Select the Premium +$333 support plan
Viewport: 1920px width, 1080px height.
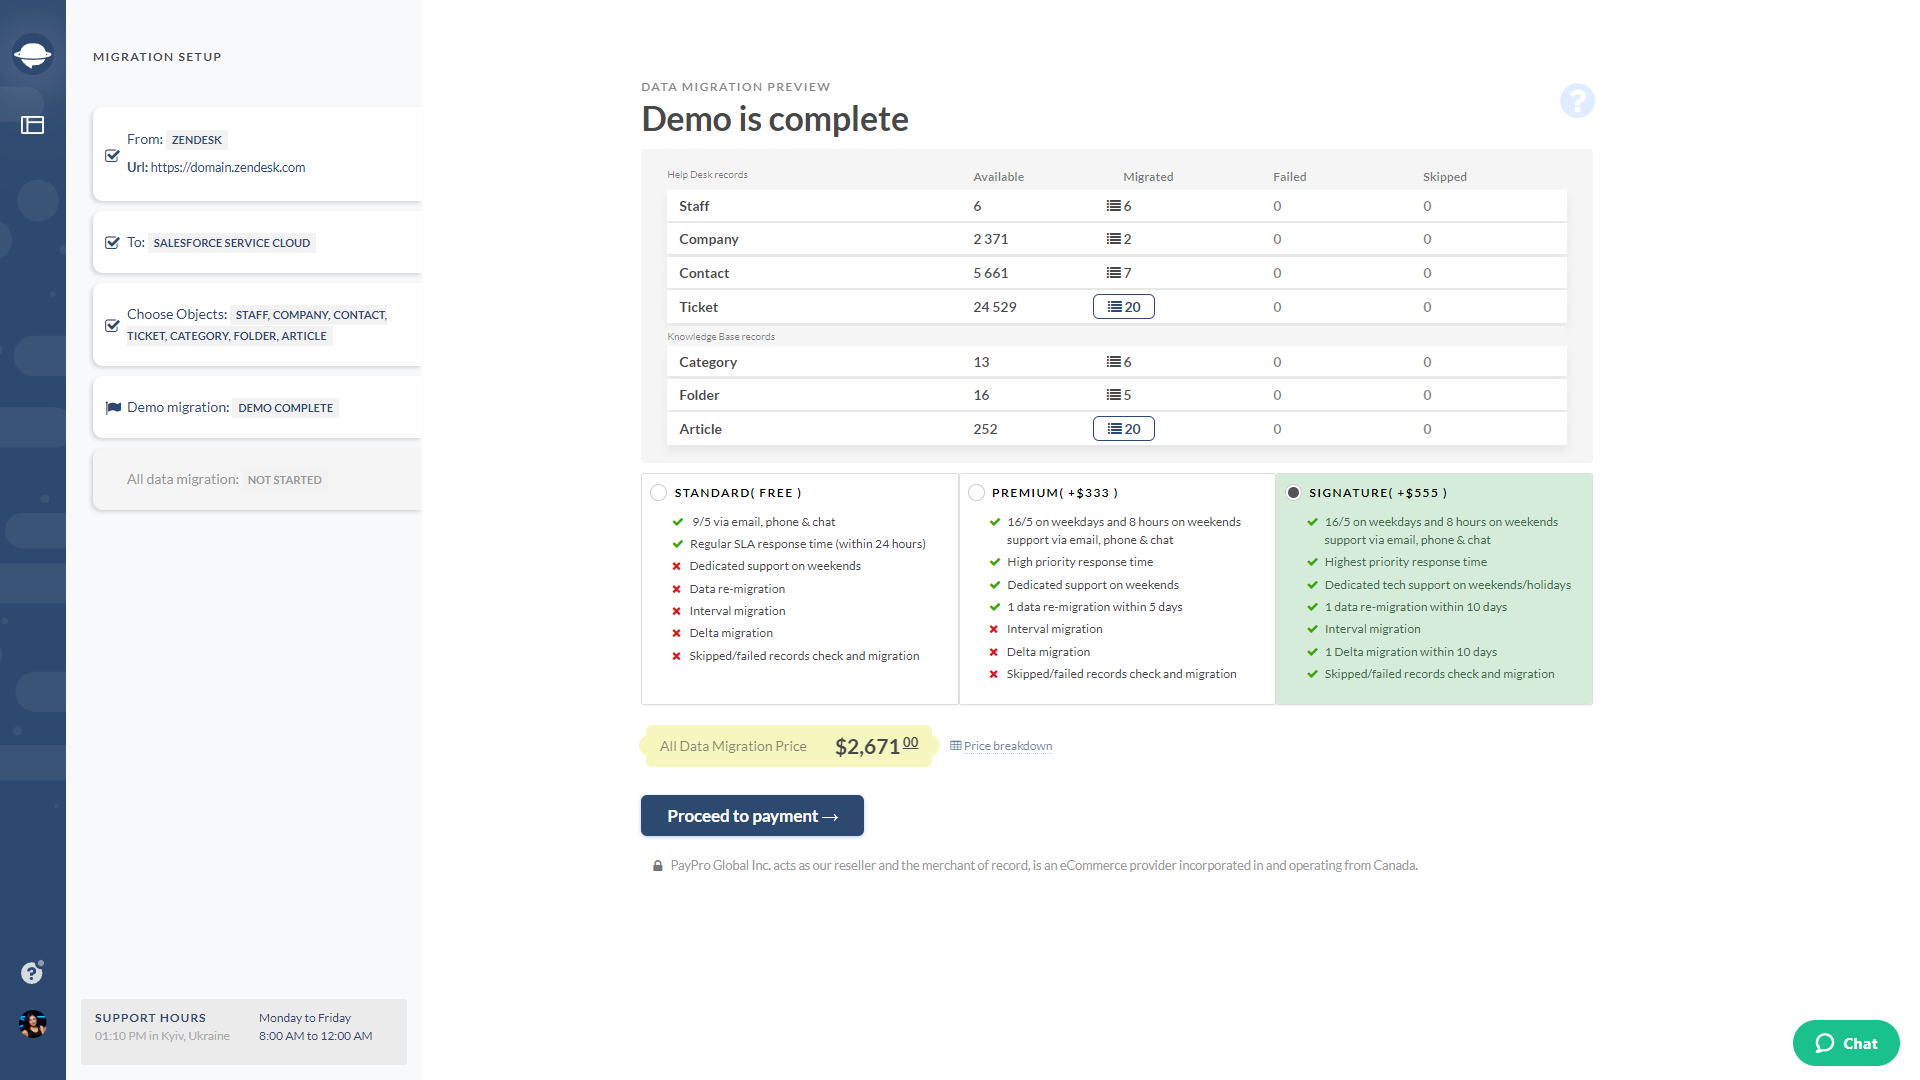(x=976, y=493)
